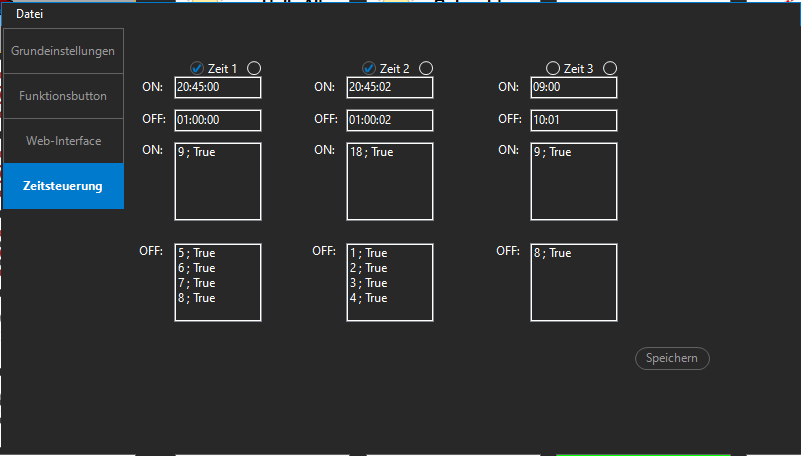This screenshot has width=801, height=456.
Task: Select the radio button right of Zeit 2
Action: tap(426, 68)
